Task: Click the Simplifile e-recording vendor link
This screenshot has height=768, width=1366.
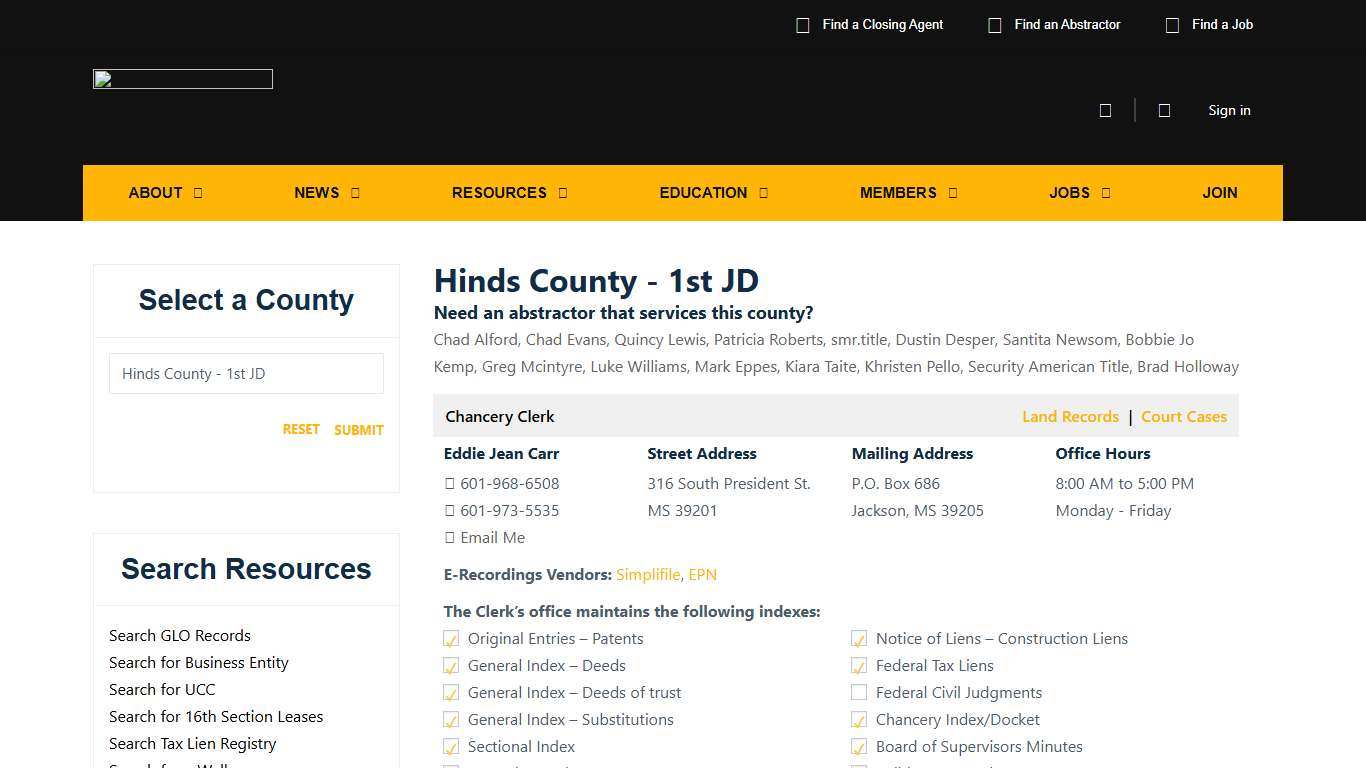Action: pyautogui.click(x=648, y=574)
